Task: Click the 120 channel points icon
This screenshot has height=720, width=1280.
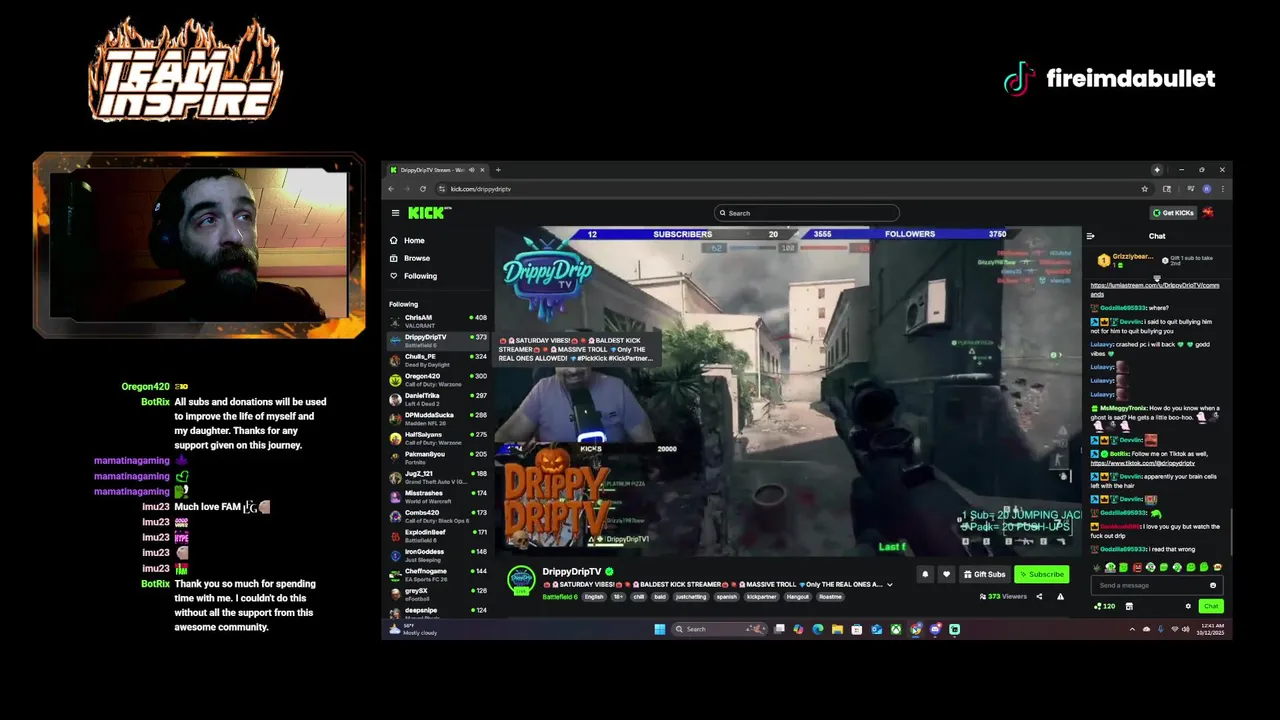Action: click(1105, 606)
